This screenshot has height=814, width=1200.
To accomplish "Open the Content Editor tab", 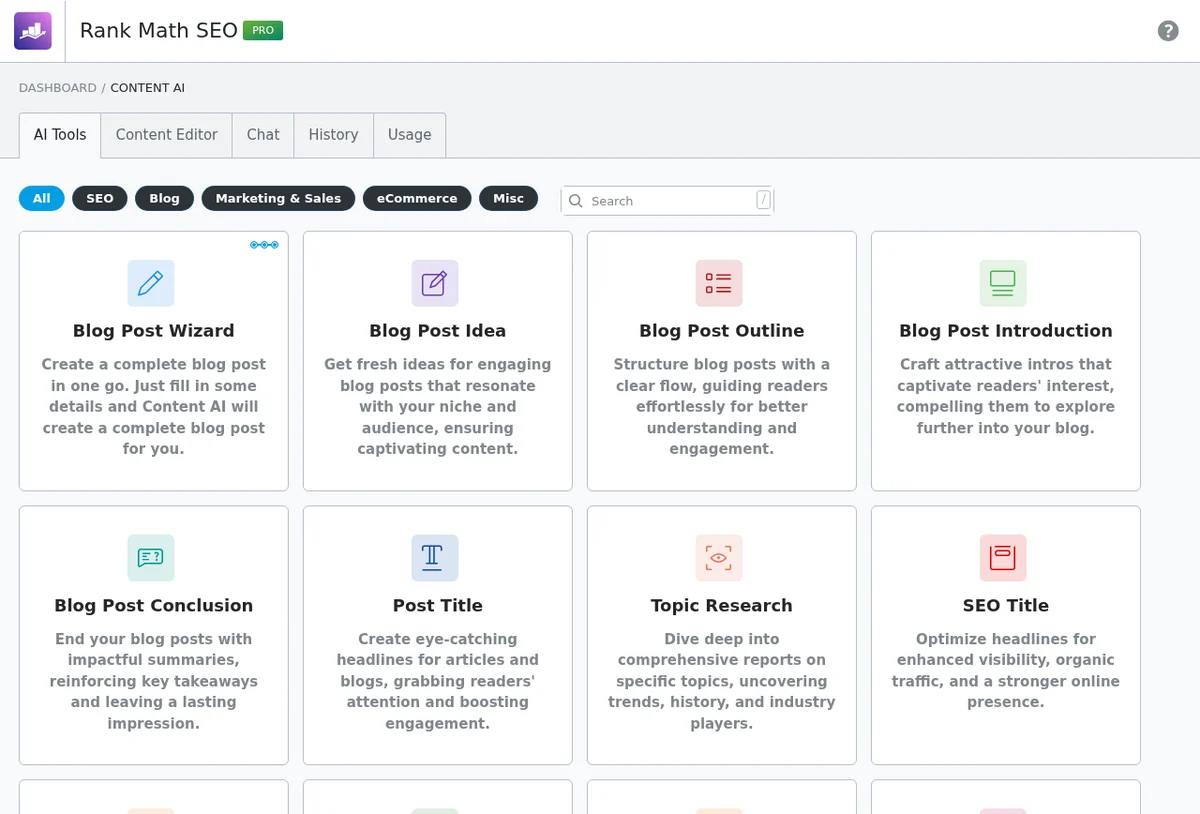I will click(x=166, y=135).
